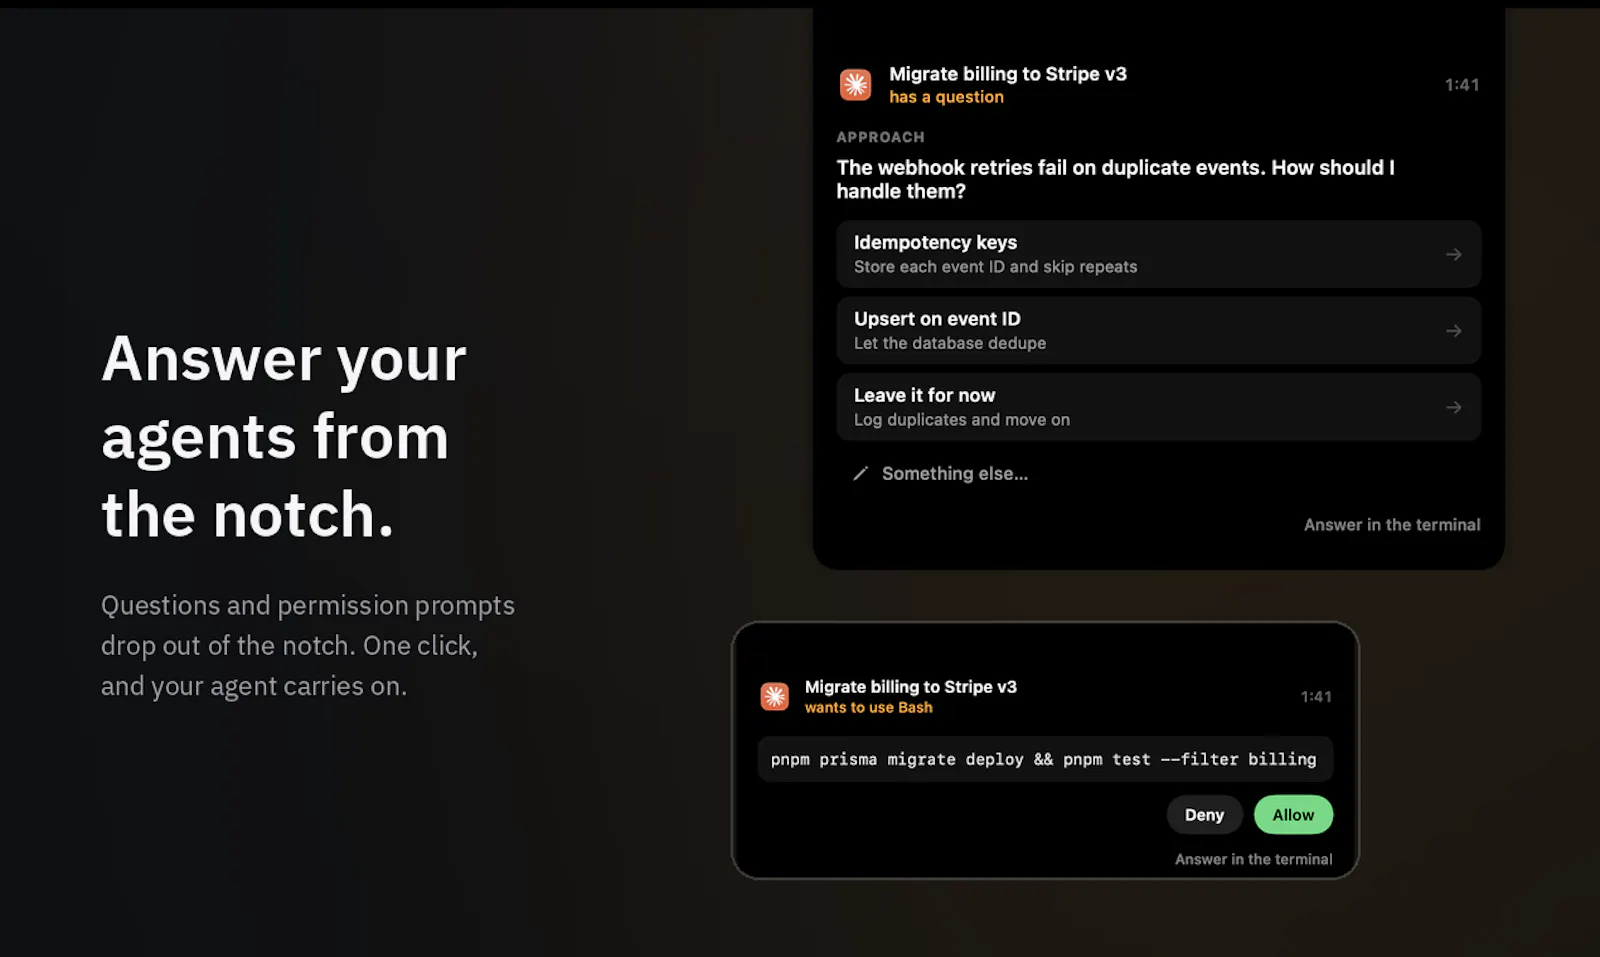
Task: Click the webhook retries question text
Action: pyautogui.click(x=1115, y=180)
